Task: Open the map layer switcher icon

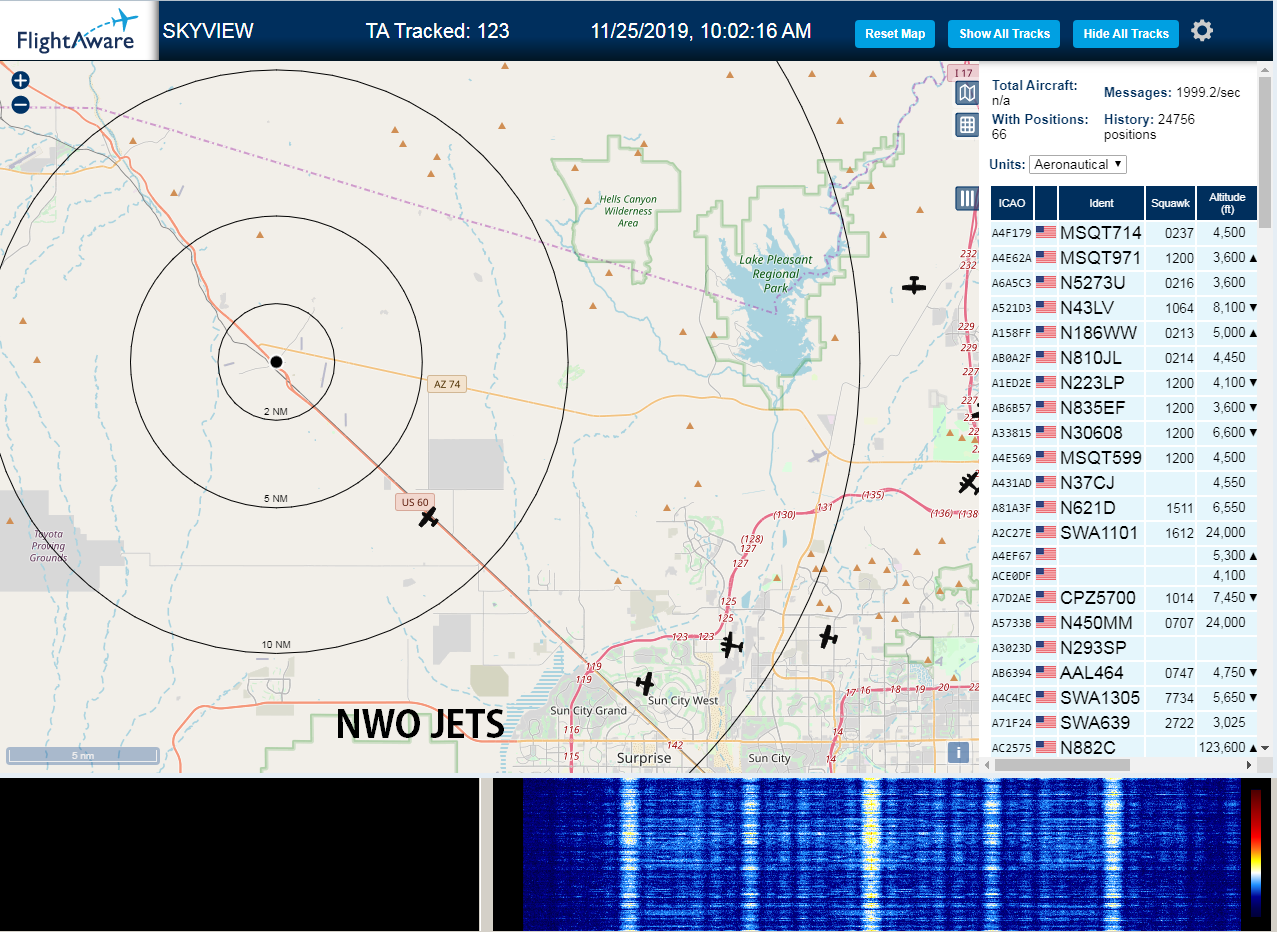Action: coord(967,94)
